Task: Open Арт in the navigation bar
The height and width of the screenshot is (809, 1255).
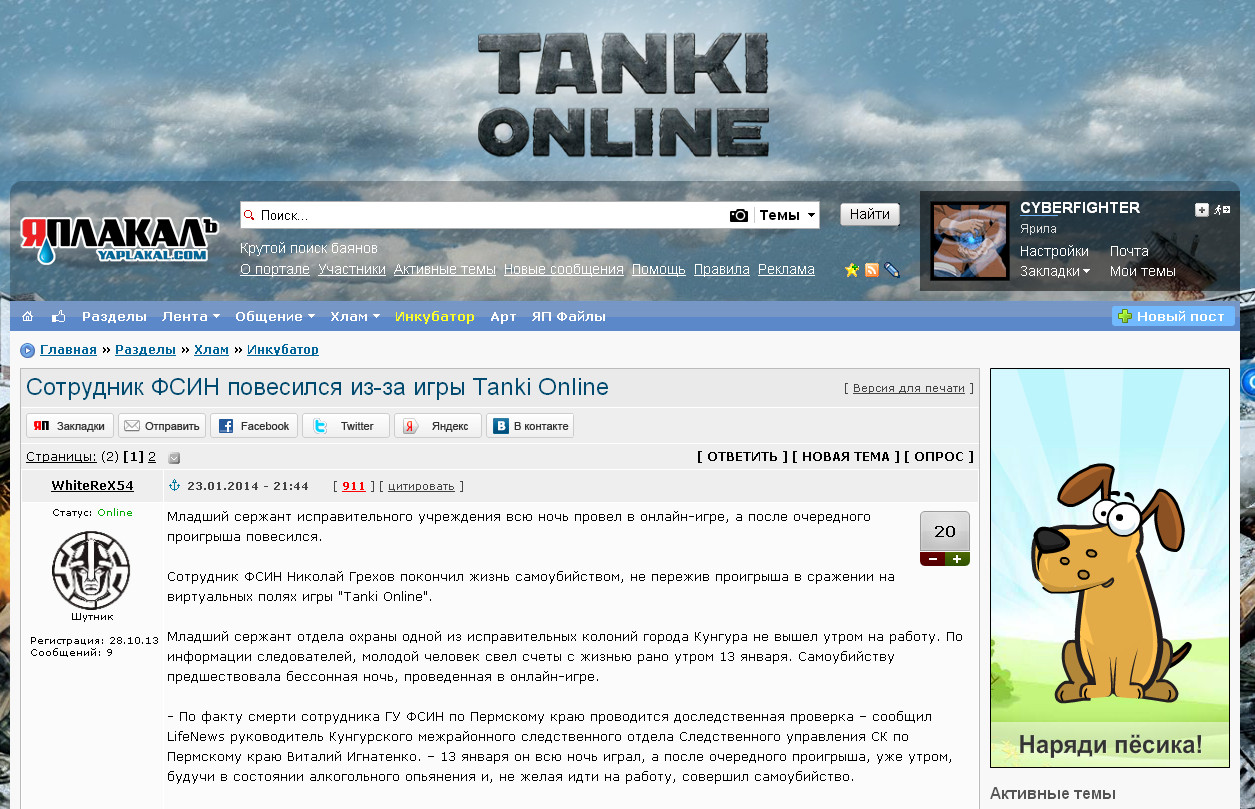Action: (x=503, y=316)
